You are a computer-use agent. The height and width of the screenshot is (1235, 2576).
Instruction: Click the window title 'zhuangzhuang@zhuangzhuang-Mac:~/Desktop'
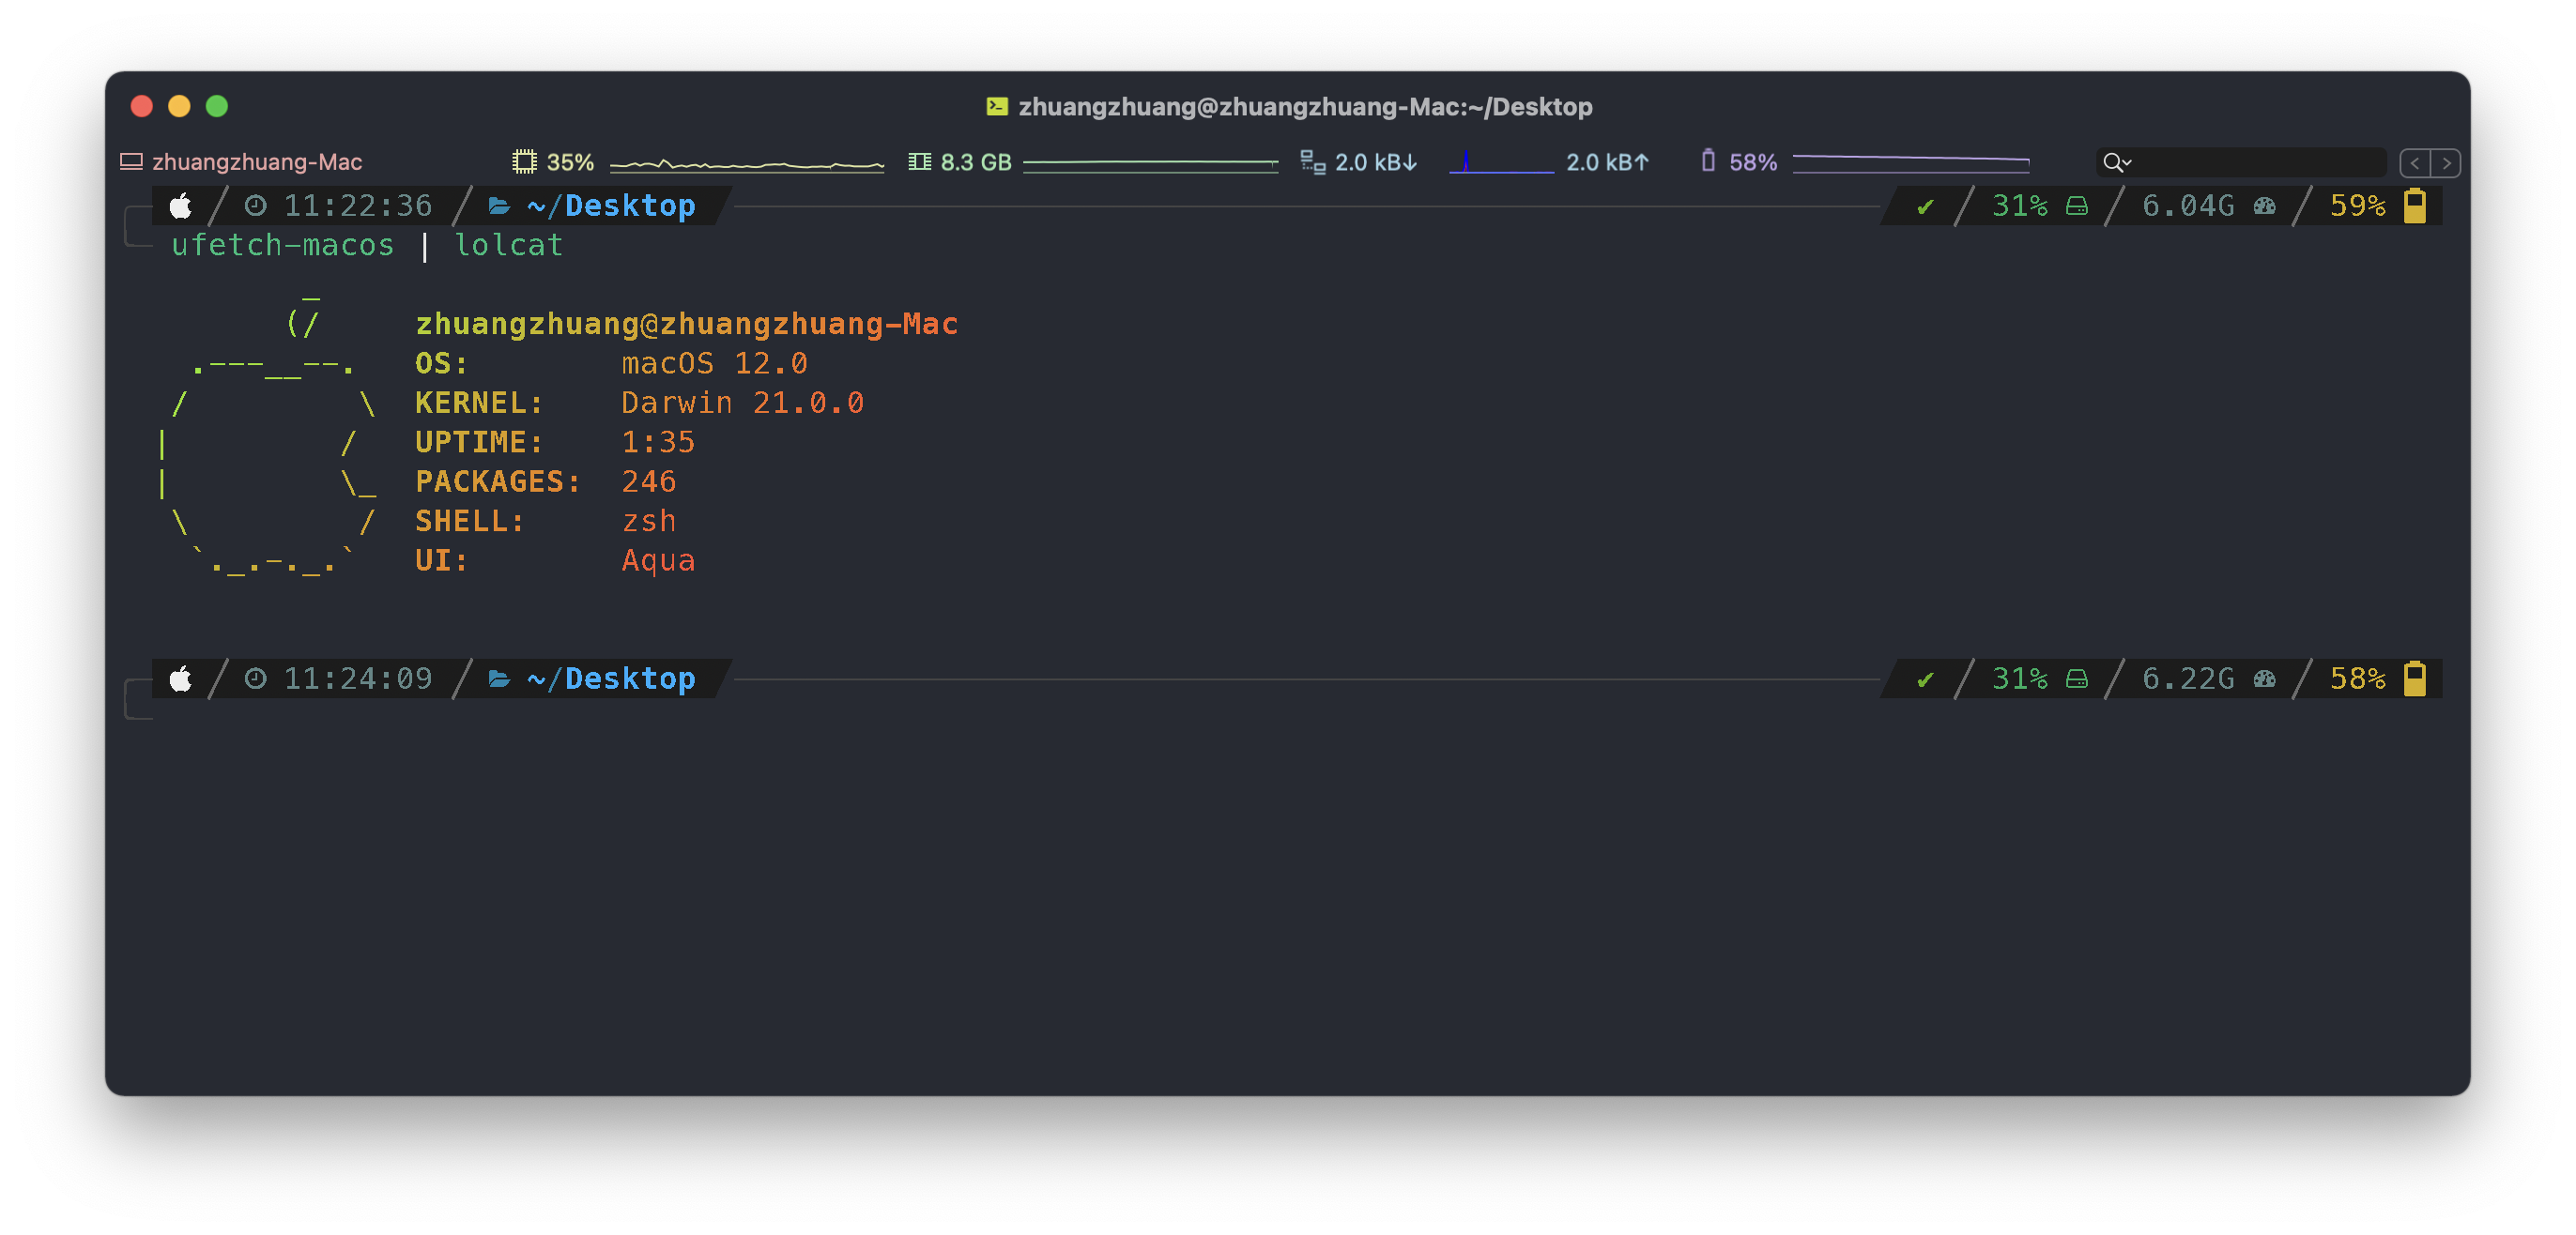1305,106
